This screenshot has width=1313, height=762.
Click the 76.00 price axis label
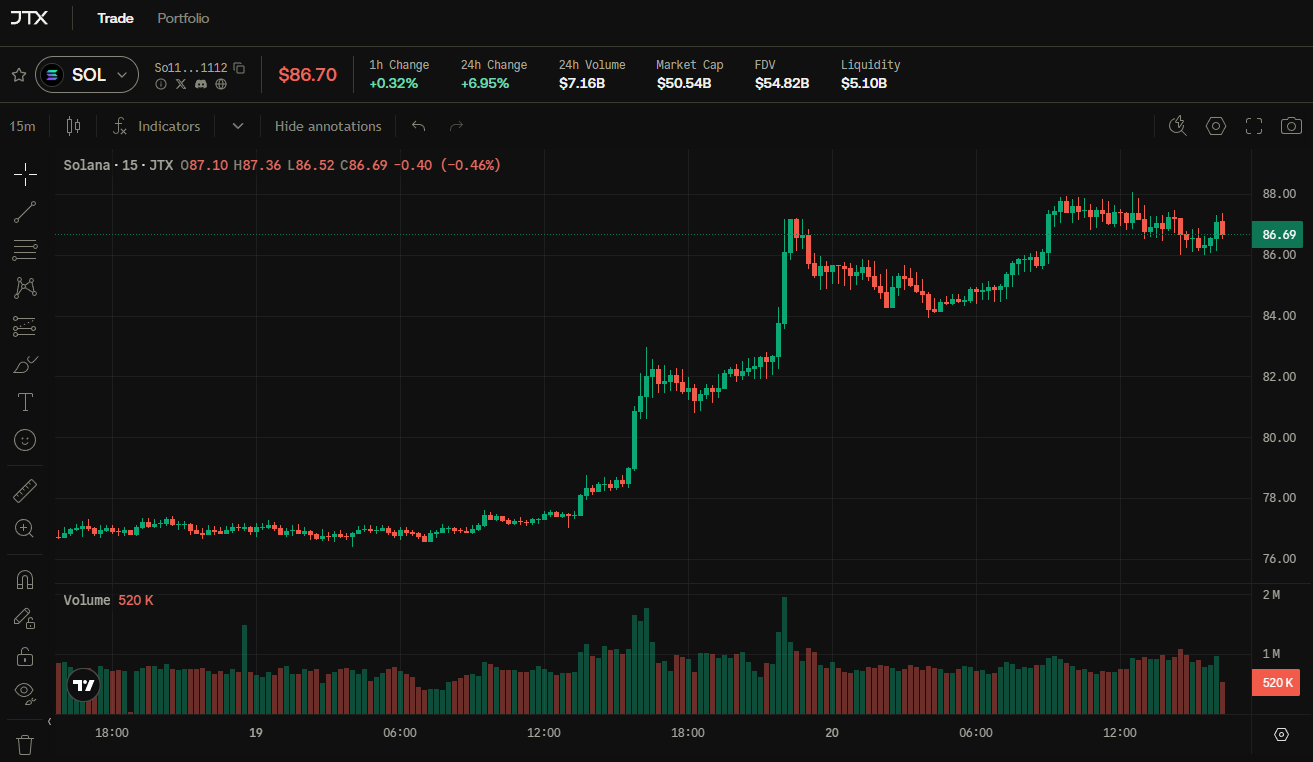1279,559
